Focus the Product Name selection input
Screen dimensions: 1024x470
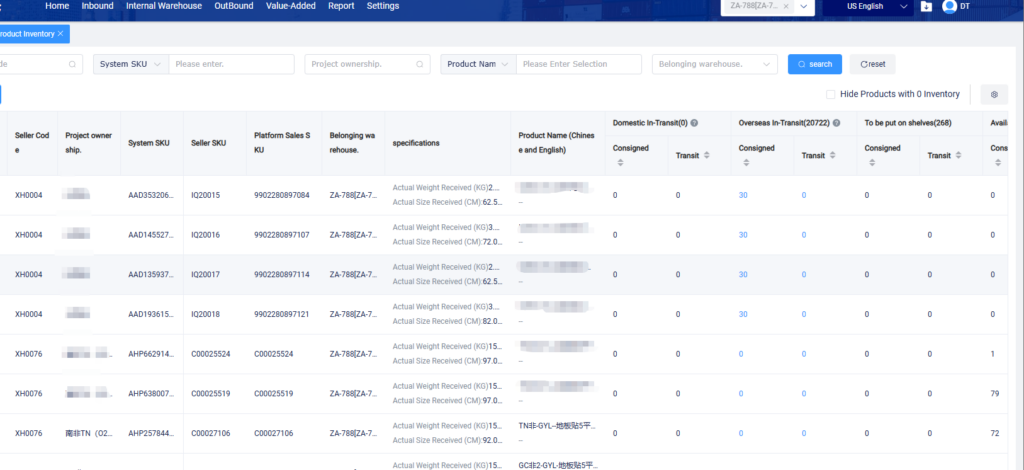[579, 64]
